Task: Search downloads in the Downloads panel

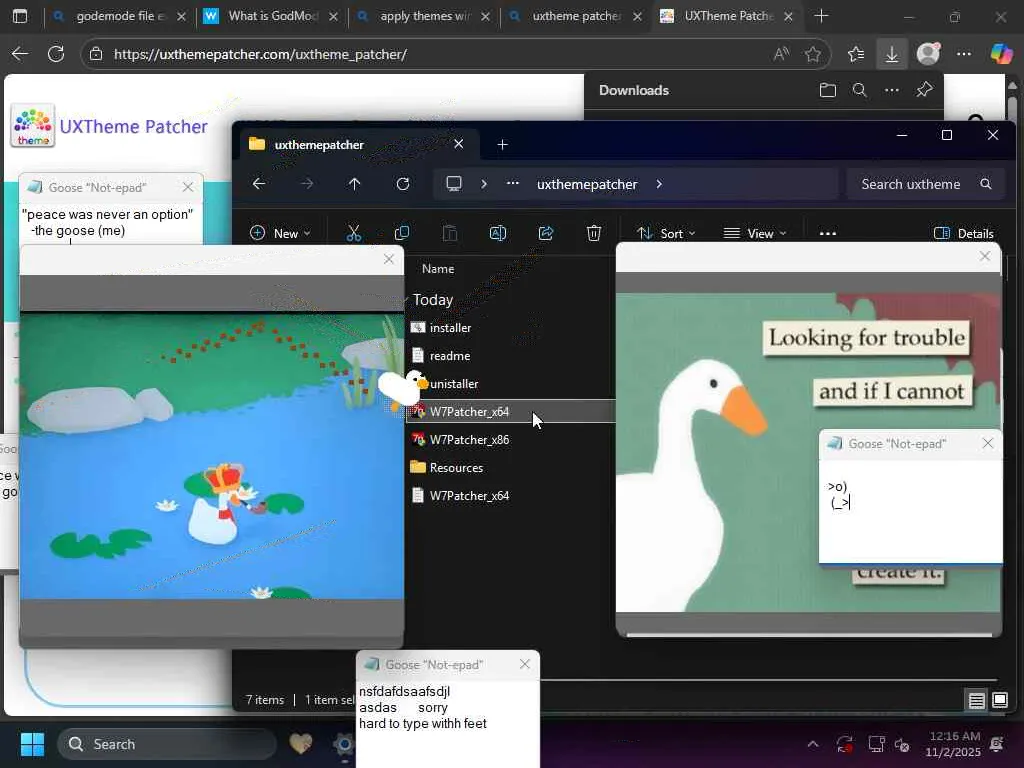Action: [859, 90]
